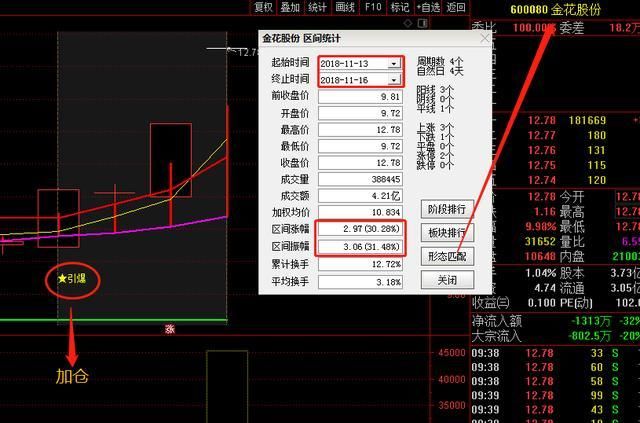Click the 终止时间 date field 2018-11-16
The width and height of the screenshot is (640, 423).
tap(353, 80)
